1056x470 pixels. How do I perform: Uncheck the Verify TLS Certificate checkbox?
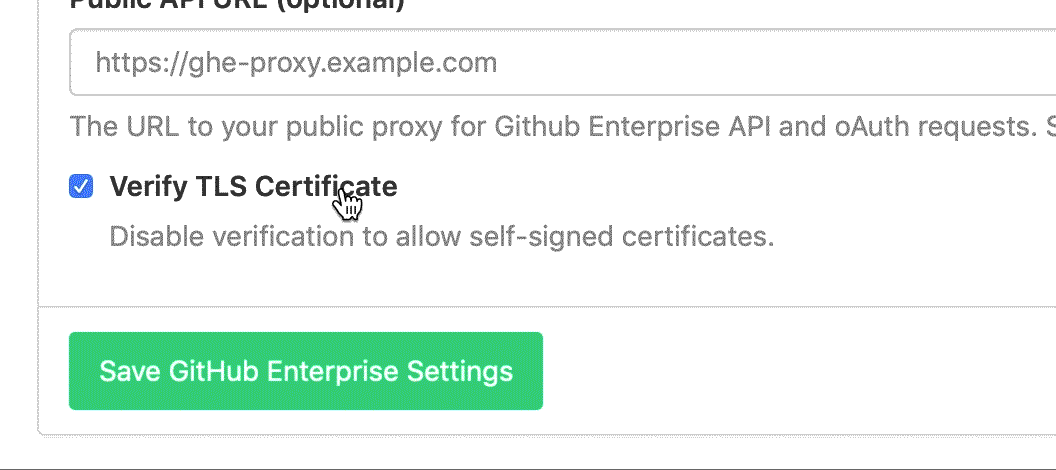tap(81, 186)
